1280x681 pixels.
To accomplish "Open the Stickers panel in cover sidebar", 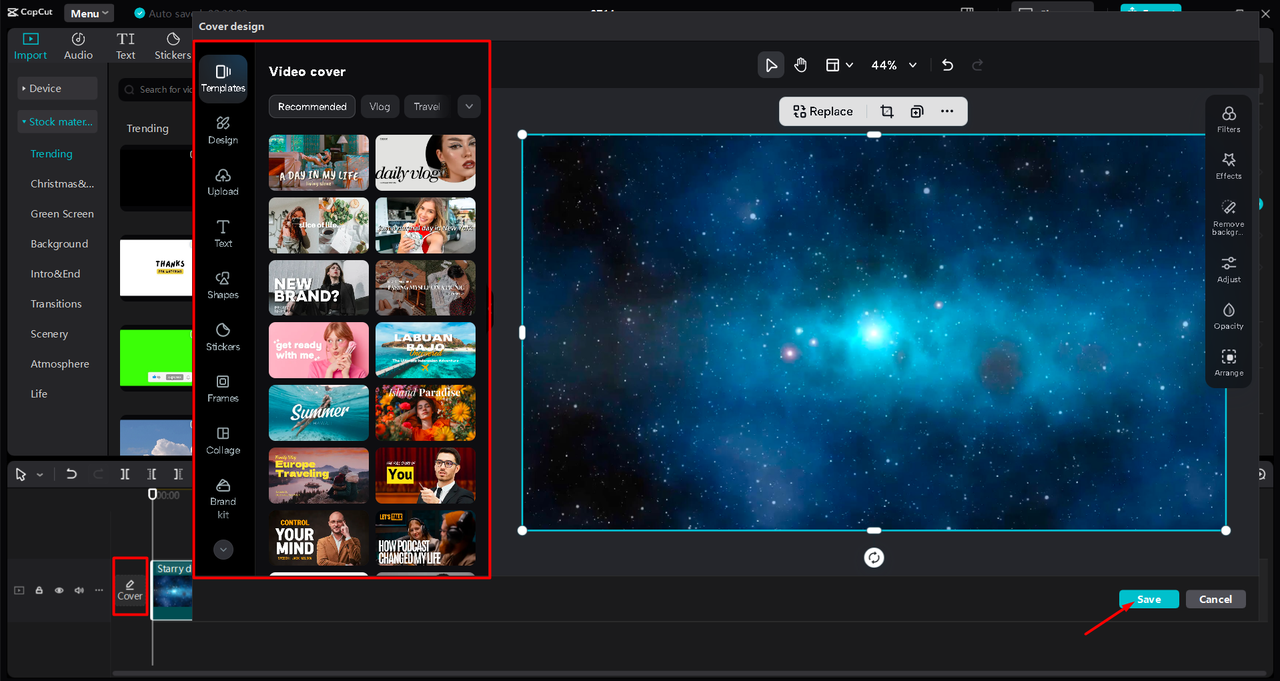I will point(223,338).
